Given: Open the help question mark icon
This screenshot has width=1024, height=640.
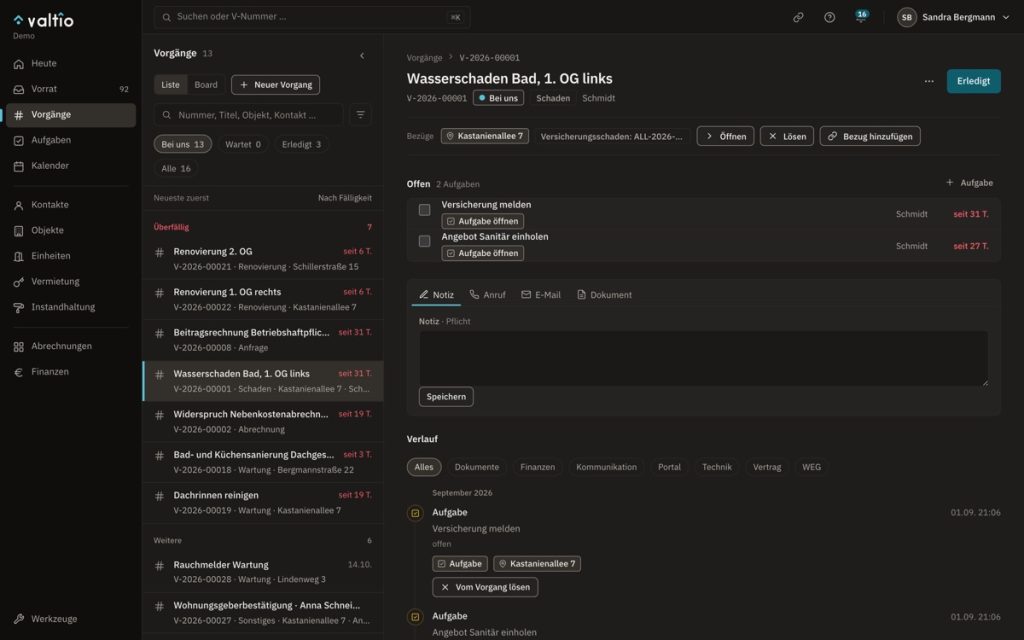Looking at the screenshot, I should click(829, 18).
